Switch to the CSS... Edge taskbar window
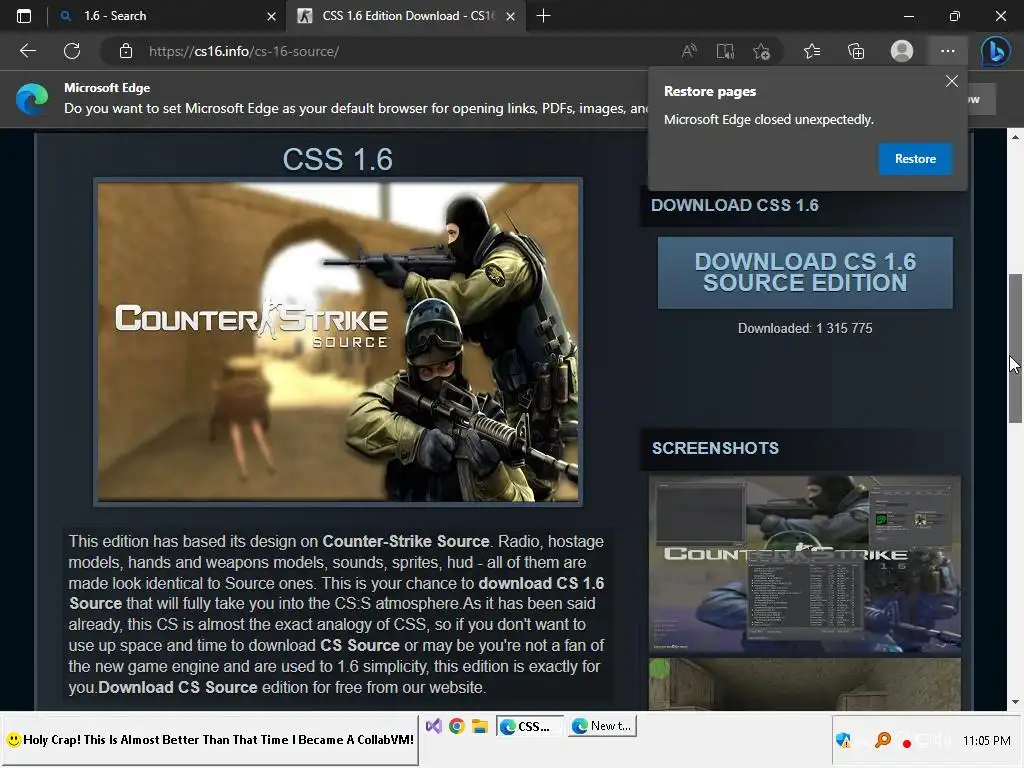This screenshot has width=1024, height=768. pyautogui.click(x=530, y=726)
